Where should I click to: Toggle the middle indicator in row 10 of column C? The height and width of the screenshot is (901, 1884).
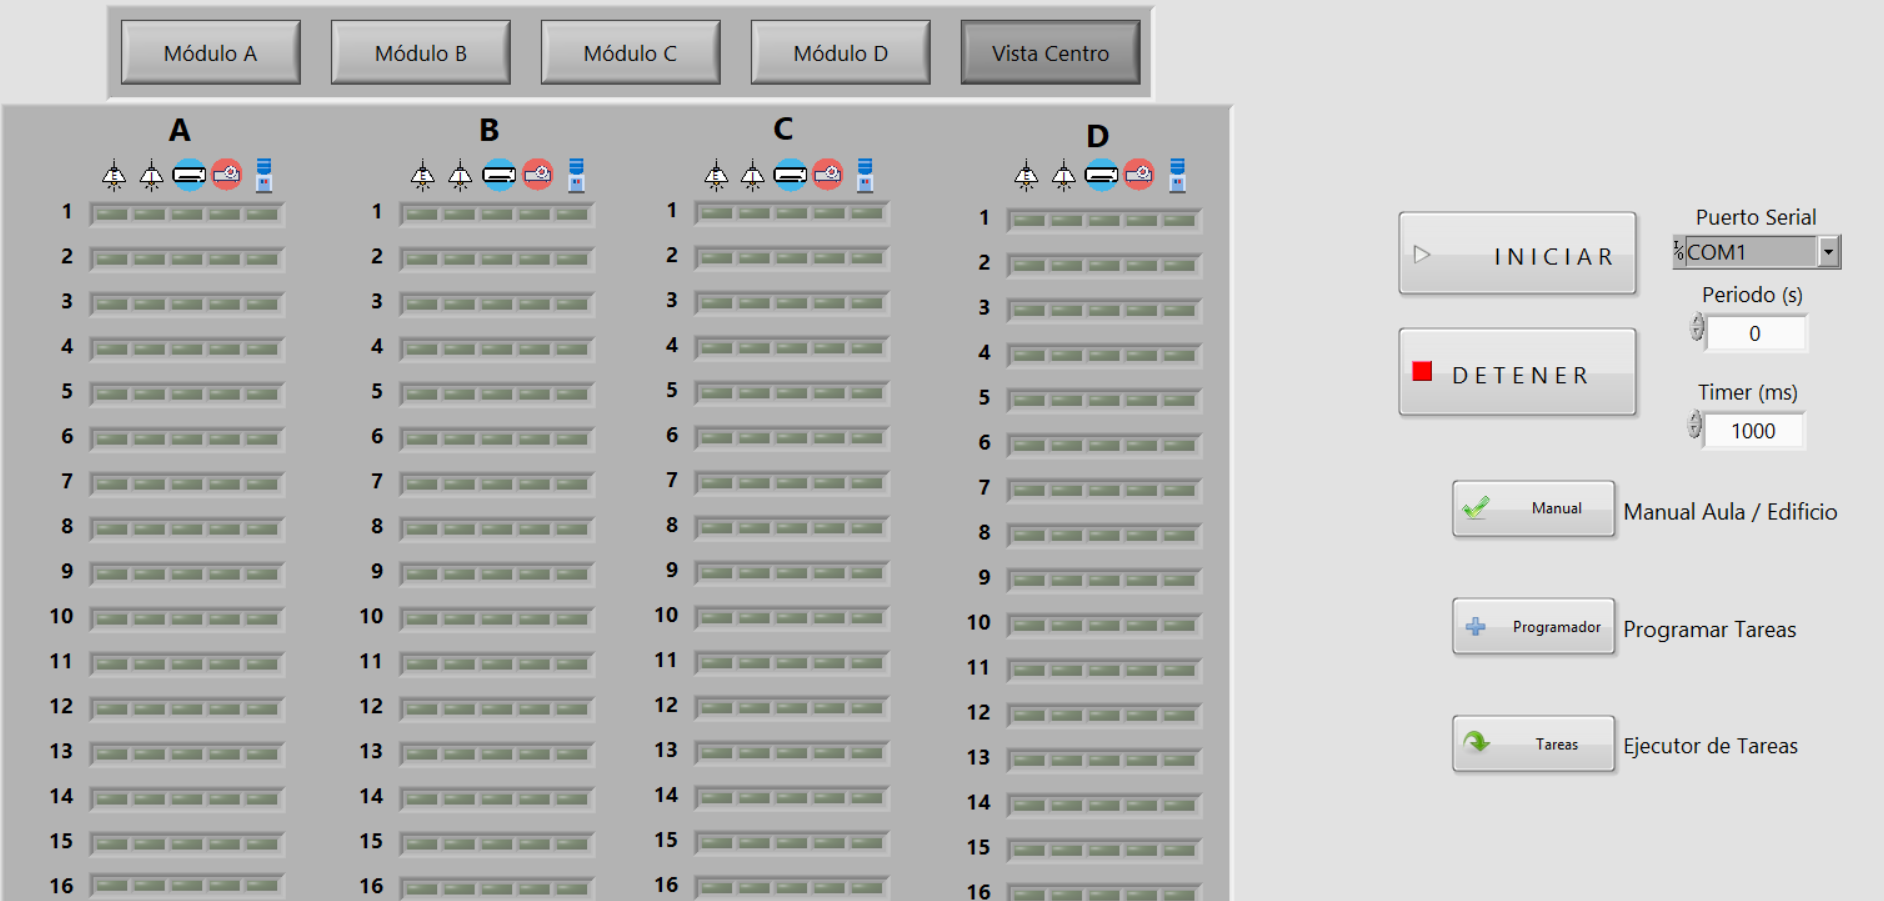[x=791, y=618]
